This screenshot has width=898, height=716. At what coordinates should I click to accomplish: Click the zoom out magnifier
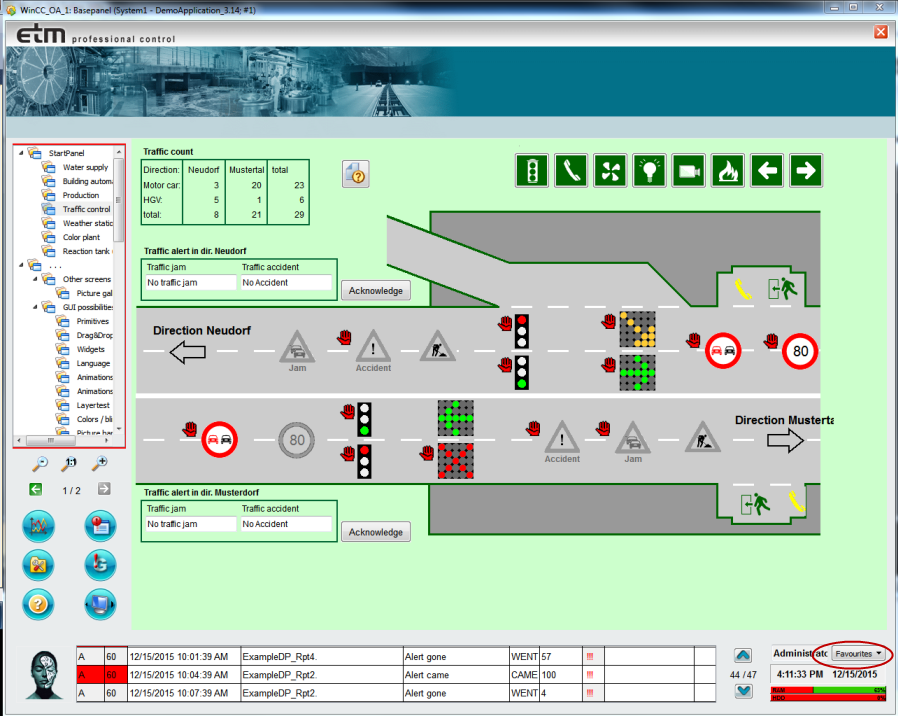coord(40,463)
